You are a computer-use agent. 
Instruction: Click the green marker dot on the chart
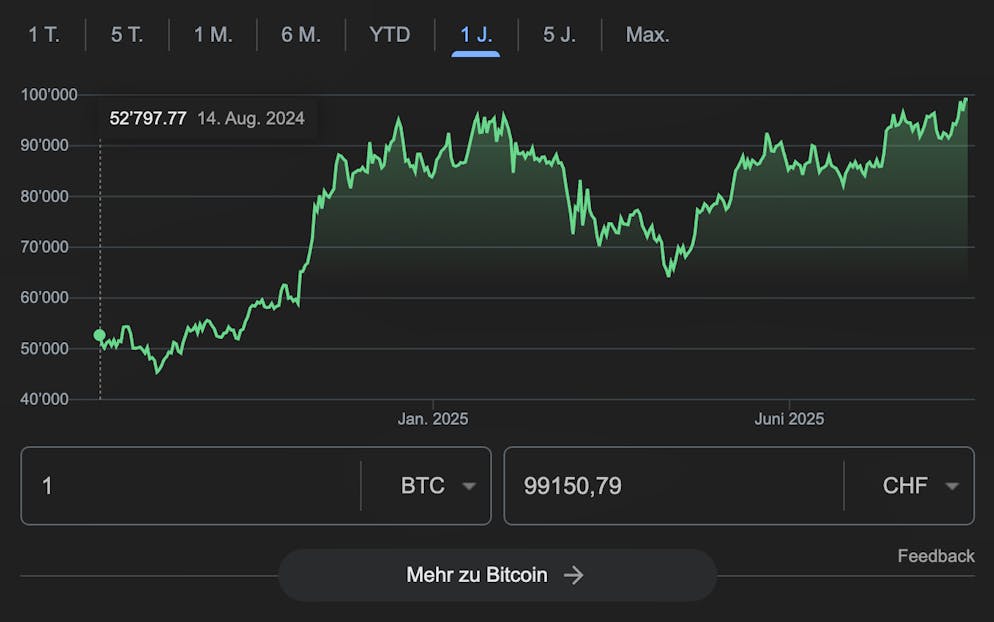[99, 335]
